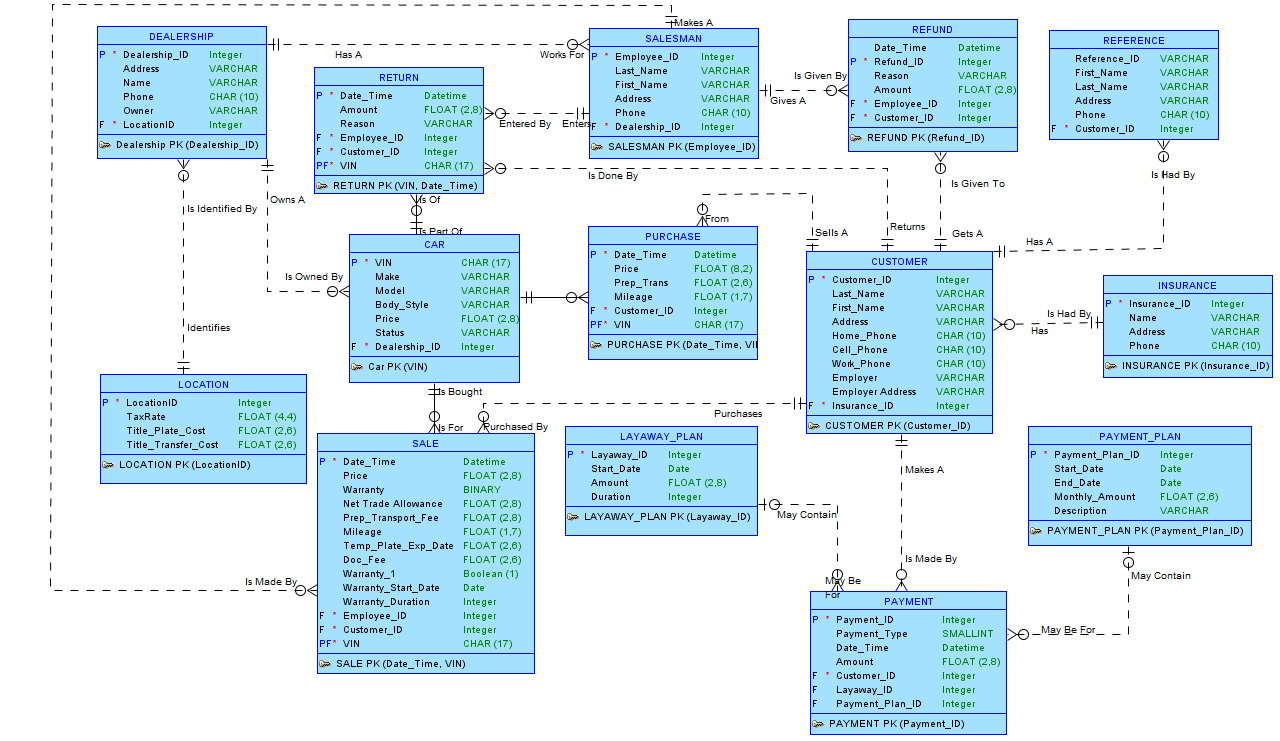Select the REFERENCE entity header
Image resolution: width=1280 pixels, height=741 pixels.
tap(1133, 41)
